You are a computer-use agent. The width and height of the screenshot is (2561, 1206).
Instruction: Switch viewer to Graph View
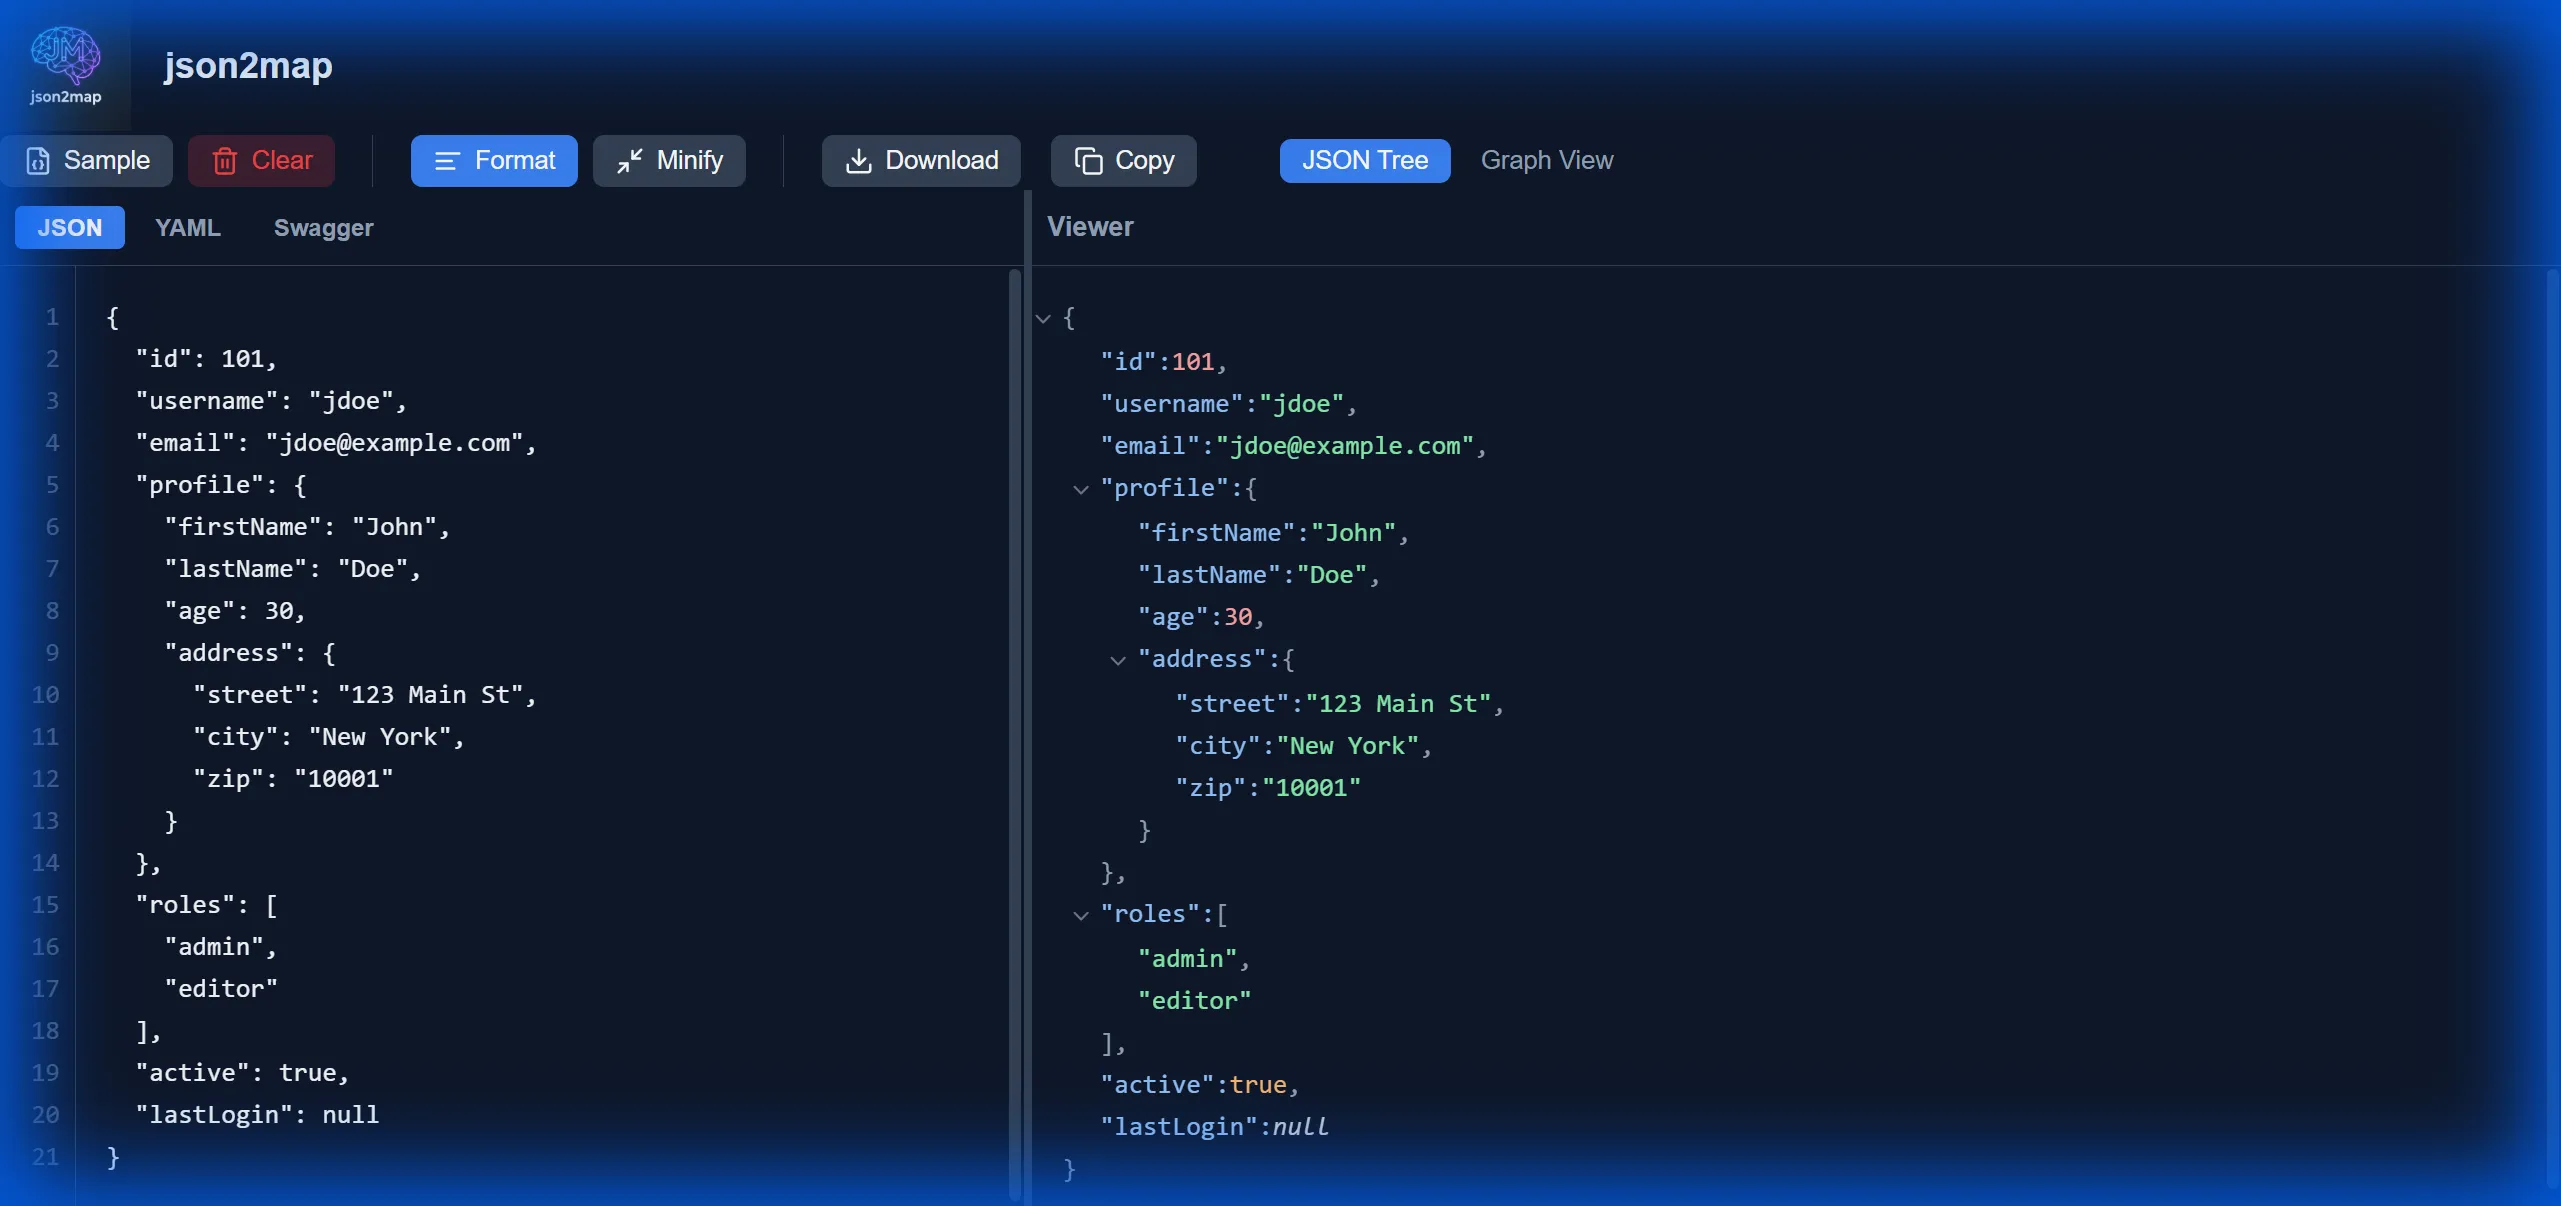(x=1546, y=160)
